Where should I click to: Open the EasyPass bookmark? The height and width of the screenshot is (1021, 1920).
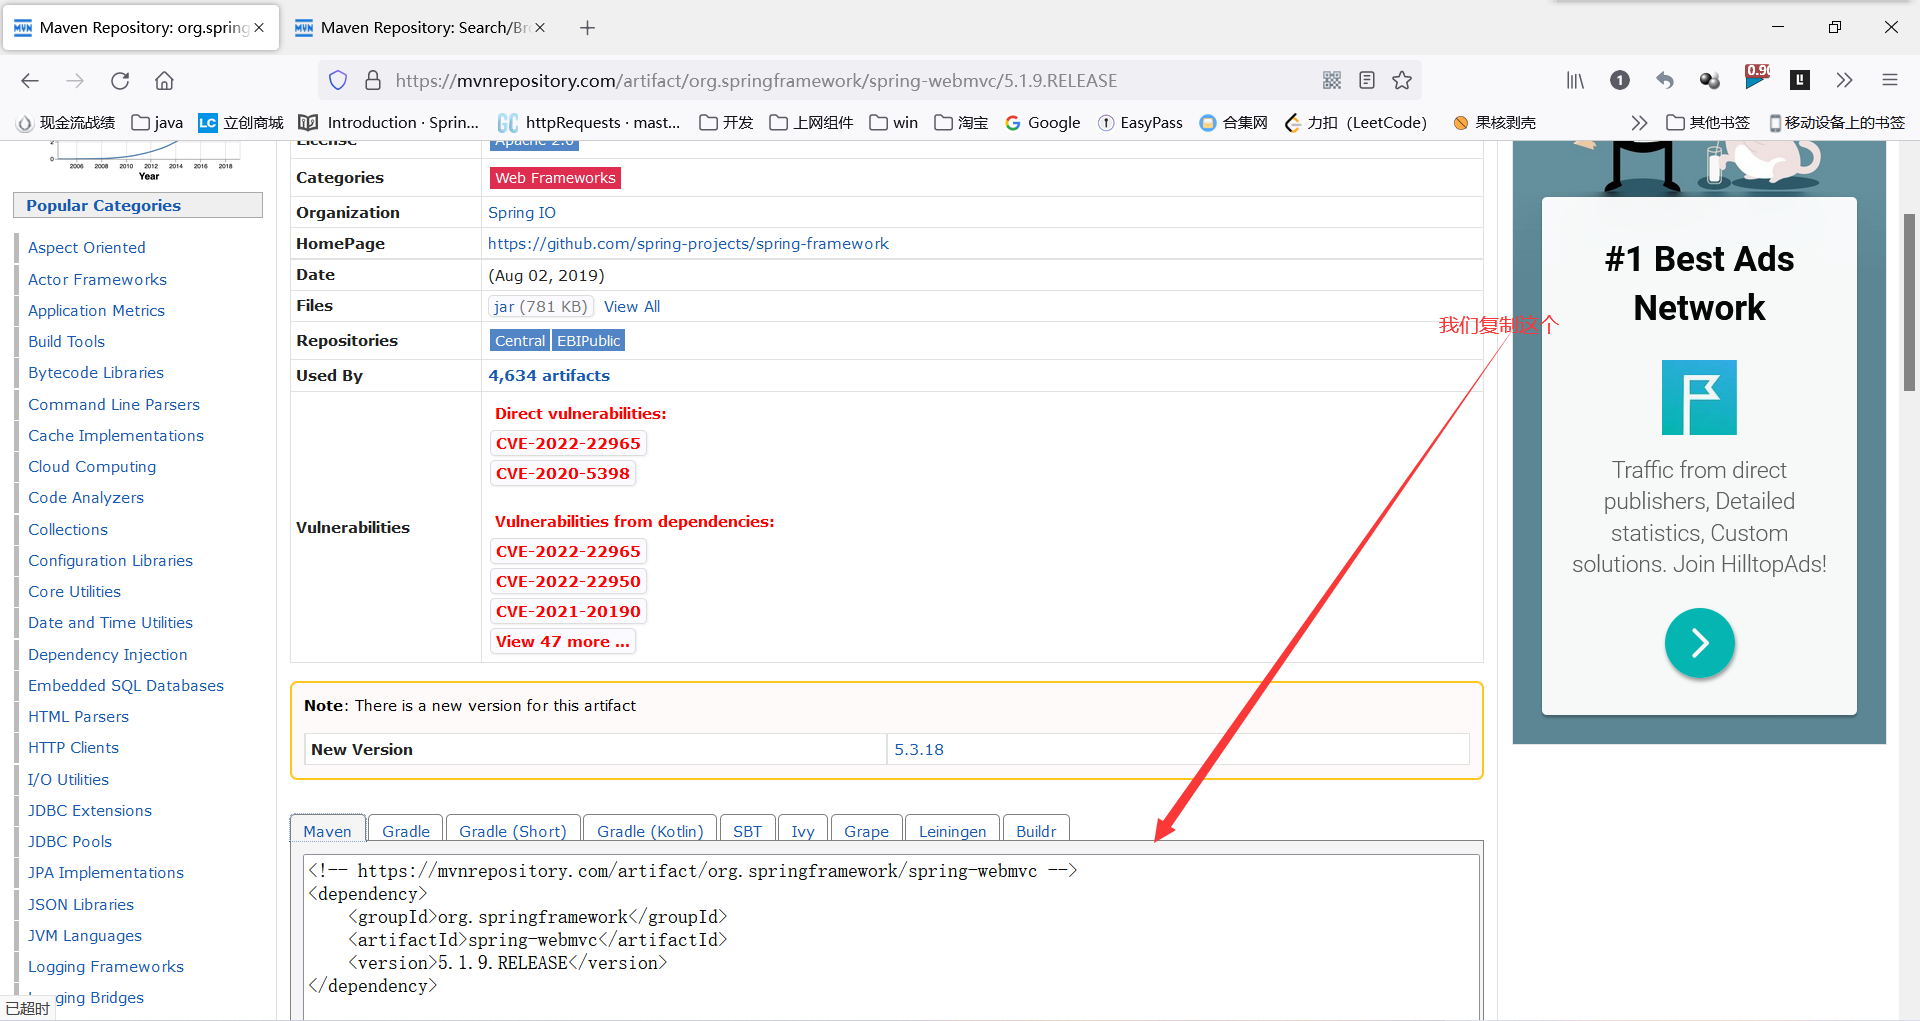click(x=1140, y=123)
